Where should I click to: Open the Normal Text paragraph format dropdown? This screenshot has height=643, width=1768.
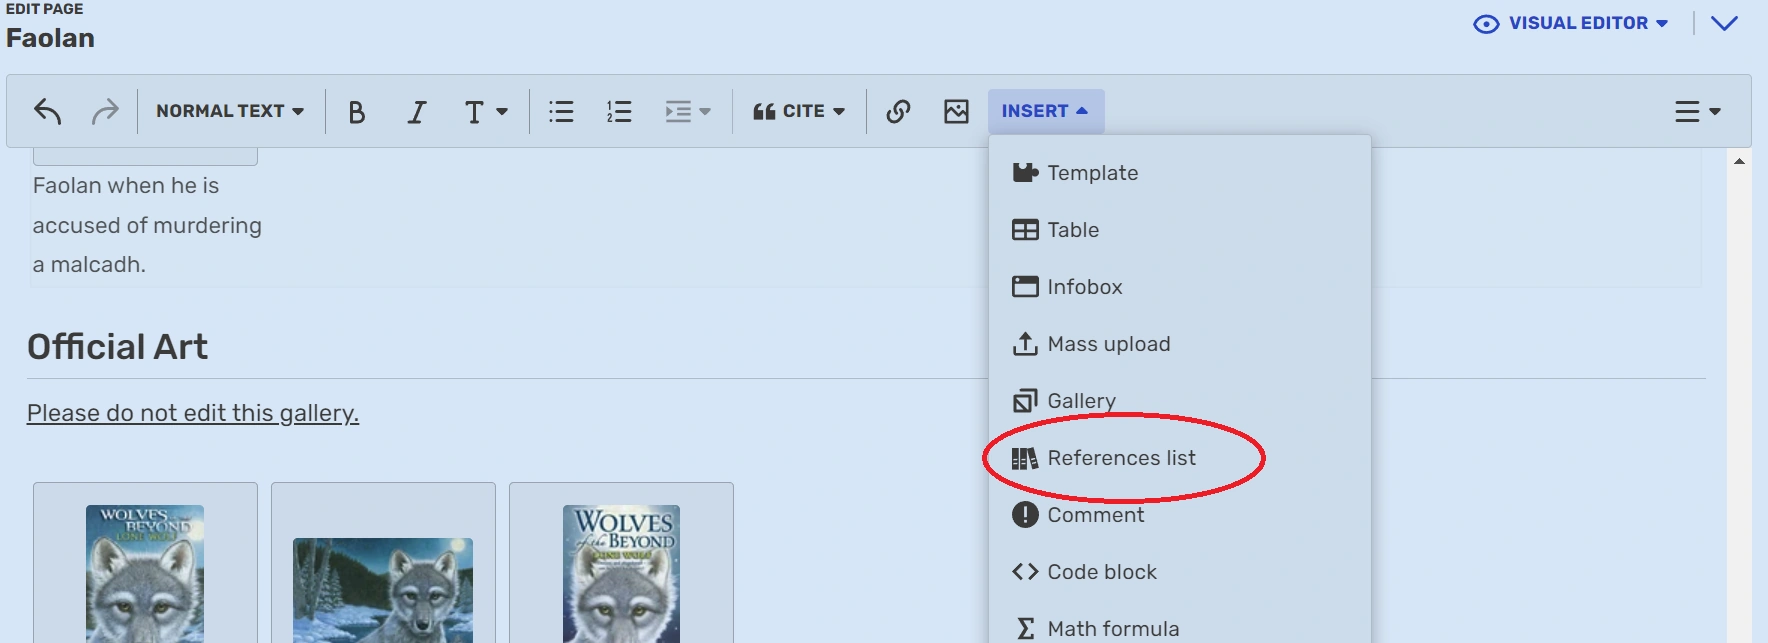230,111
